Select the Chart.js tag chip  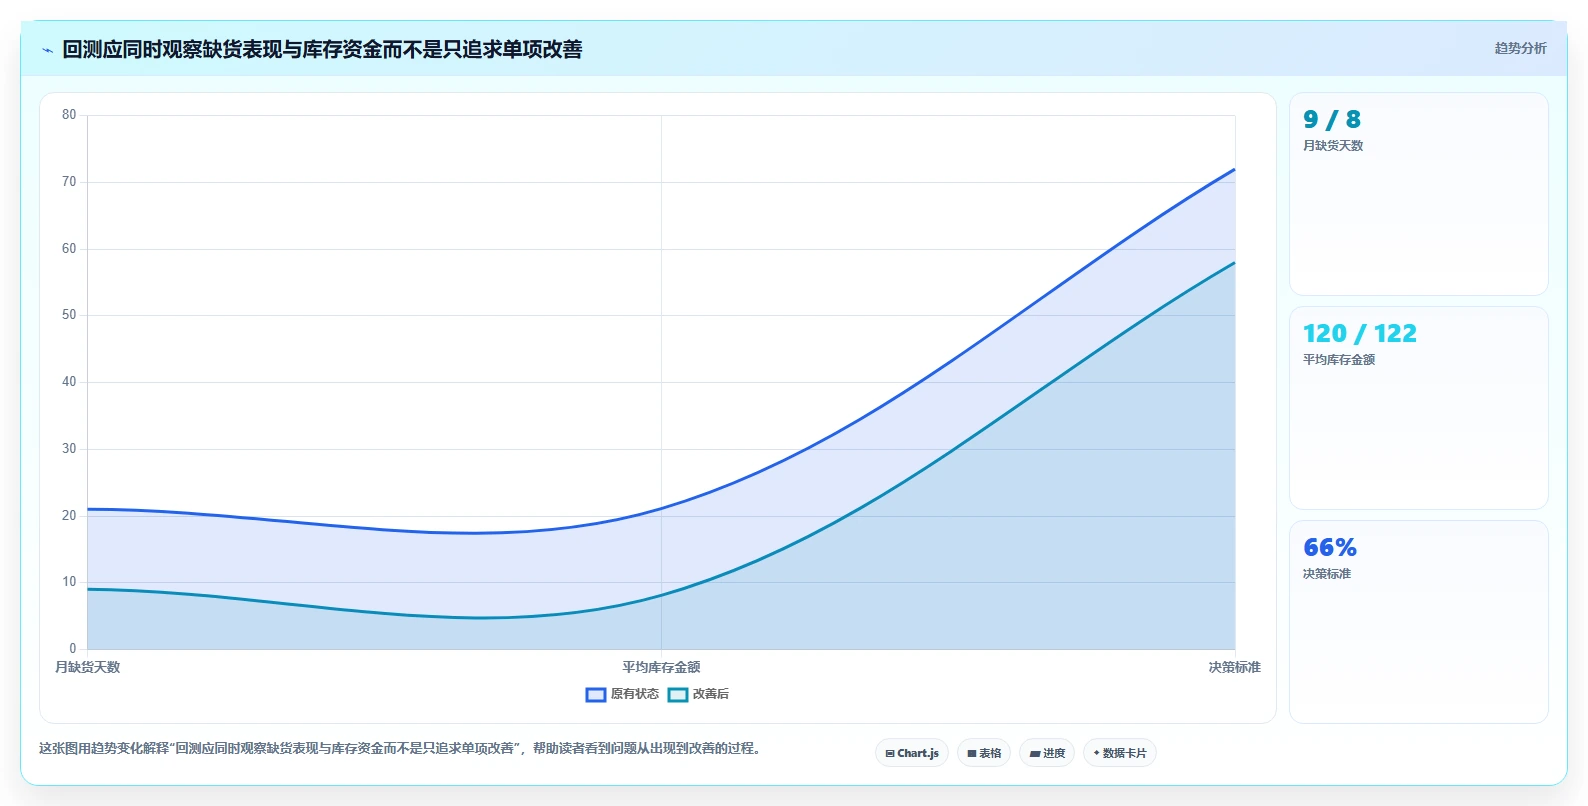click(912, 753)
